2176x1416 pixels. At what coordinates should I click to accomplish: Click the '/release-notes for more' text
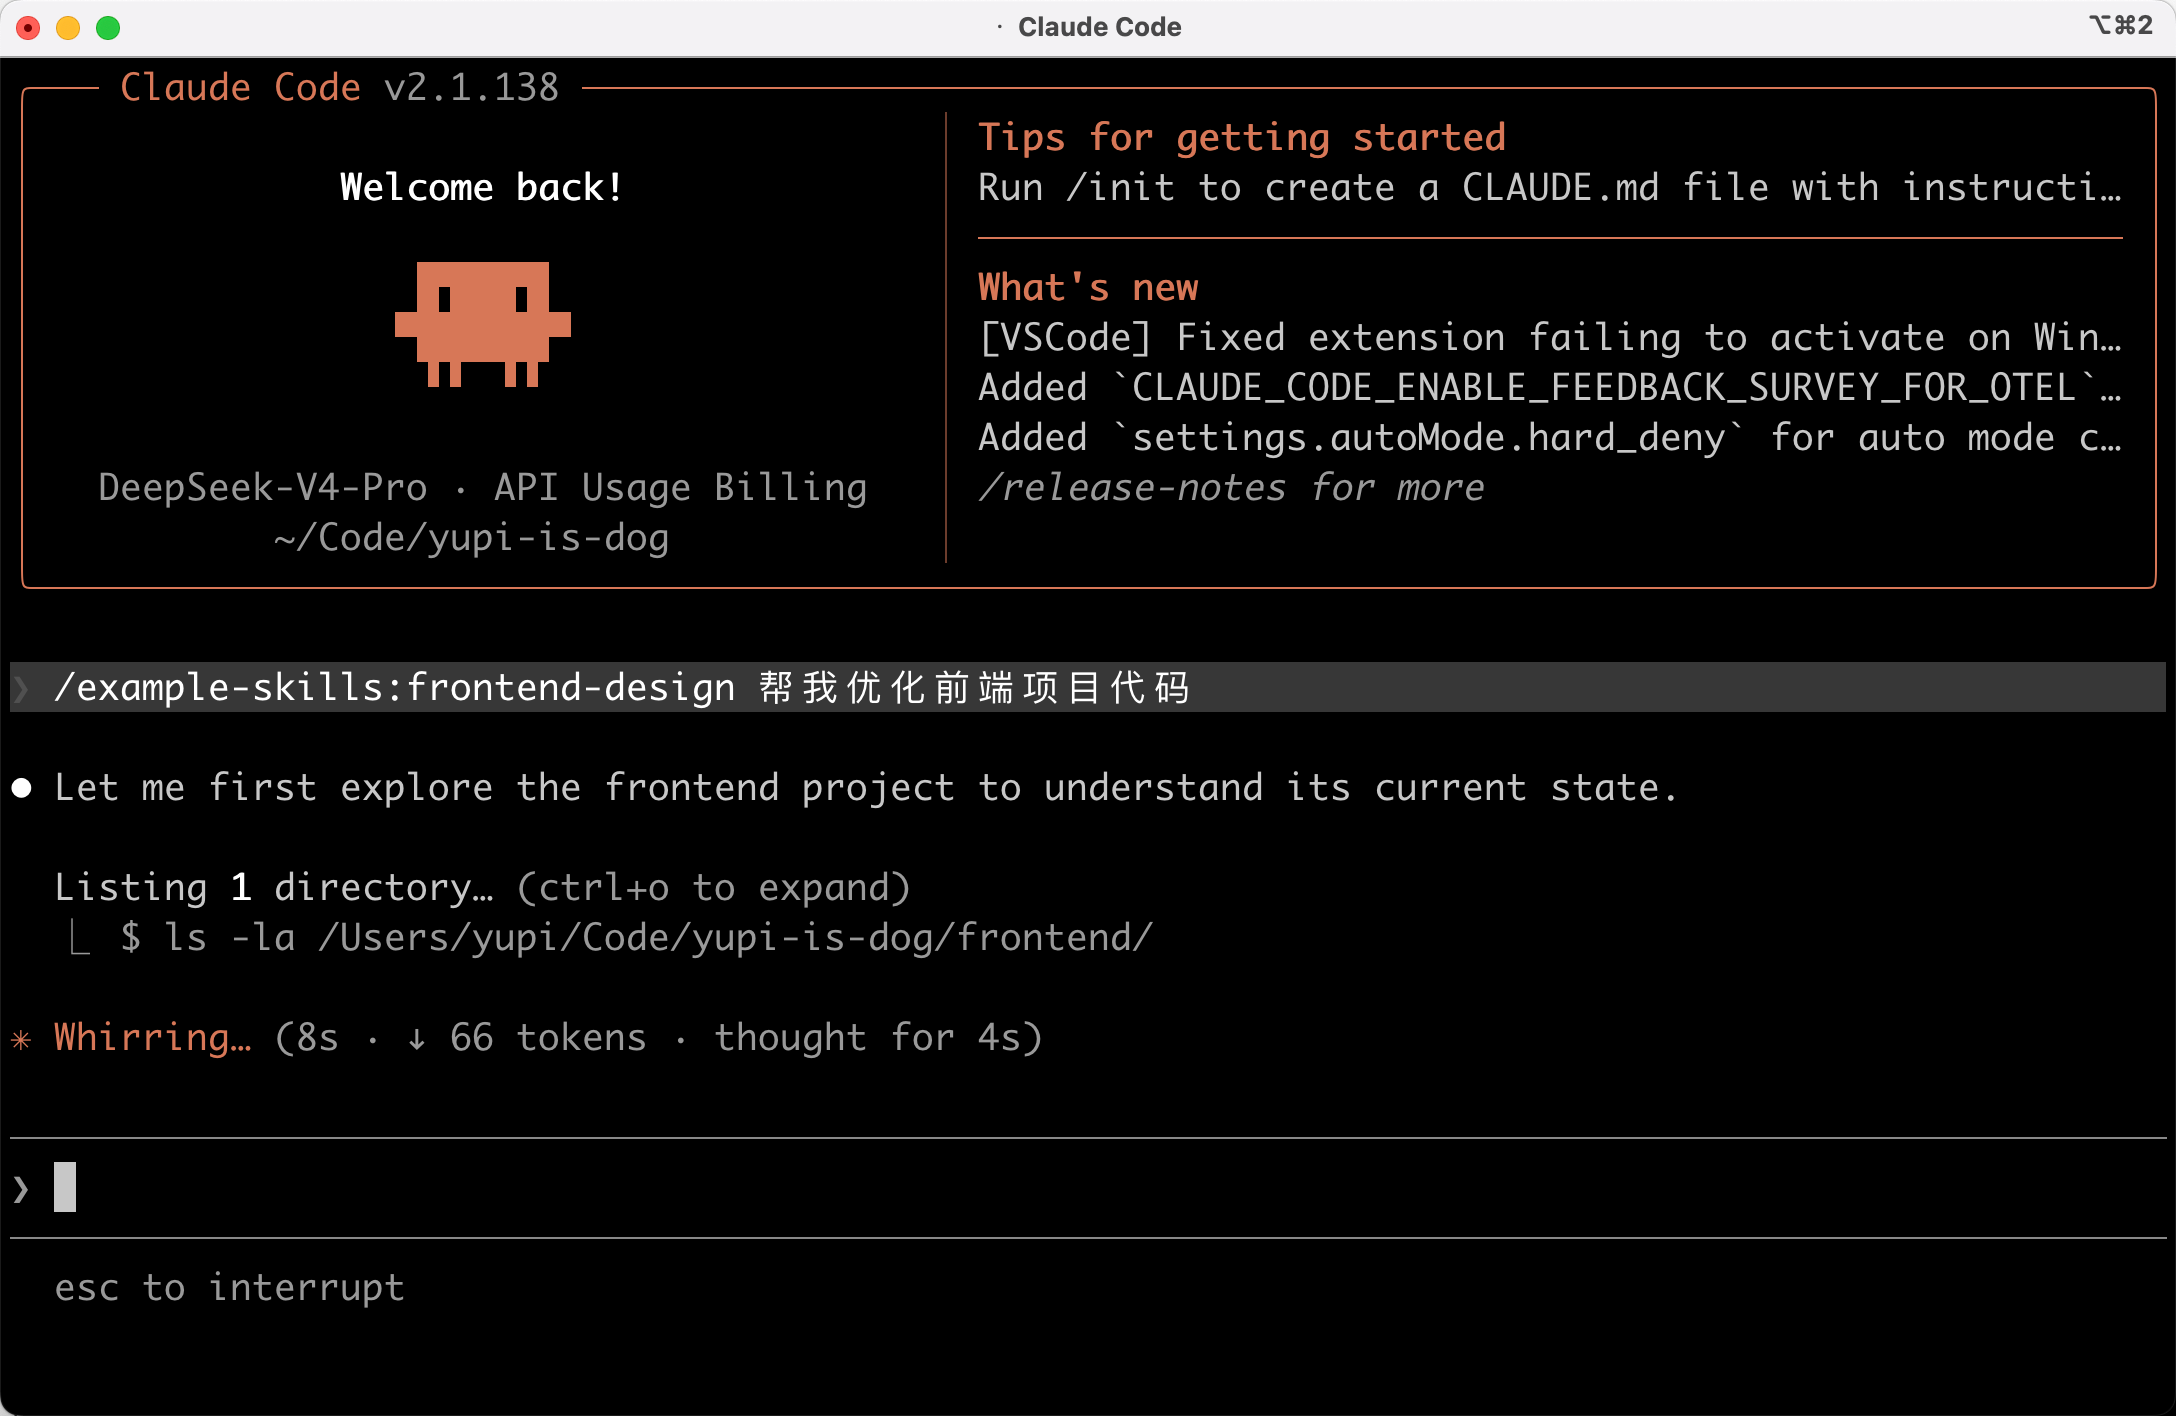tap(1231, 488)
